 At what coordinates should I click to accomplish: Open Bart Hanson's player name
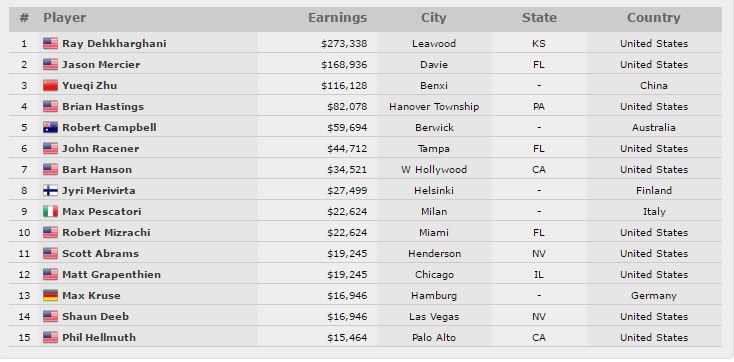click(x=97, y=170)
